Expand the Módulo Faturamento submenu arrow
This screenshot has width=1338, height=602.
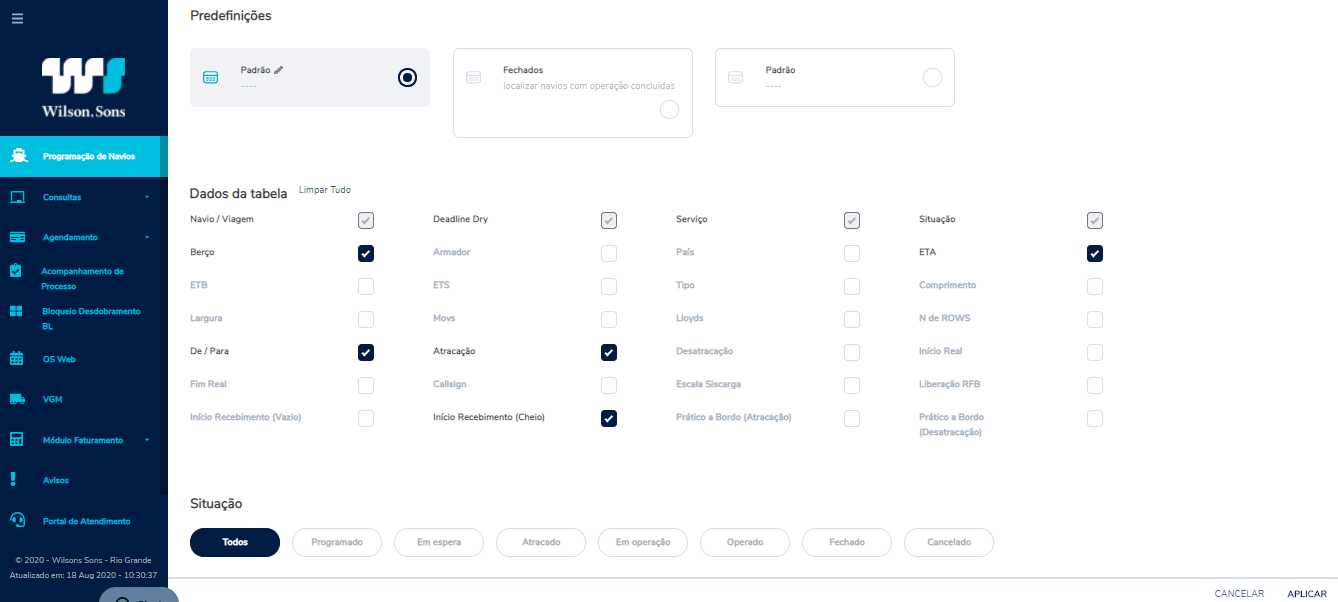click(147, 440)
